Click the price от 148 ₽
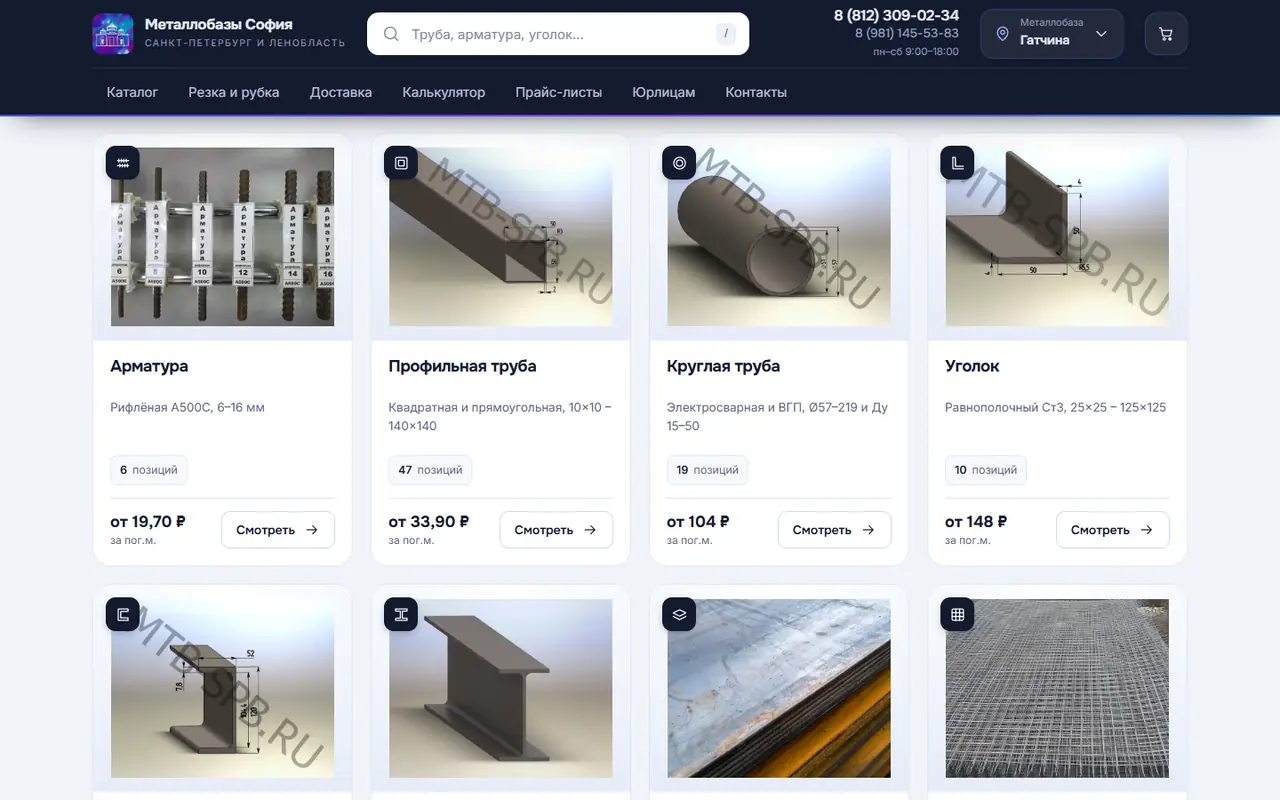The height and width of the screenshot is (800, 1280). tap(976, 521)
